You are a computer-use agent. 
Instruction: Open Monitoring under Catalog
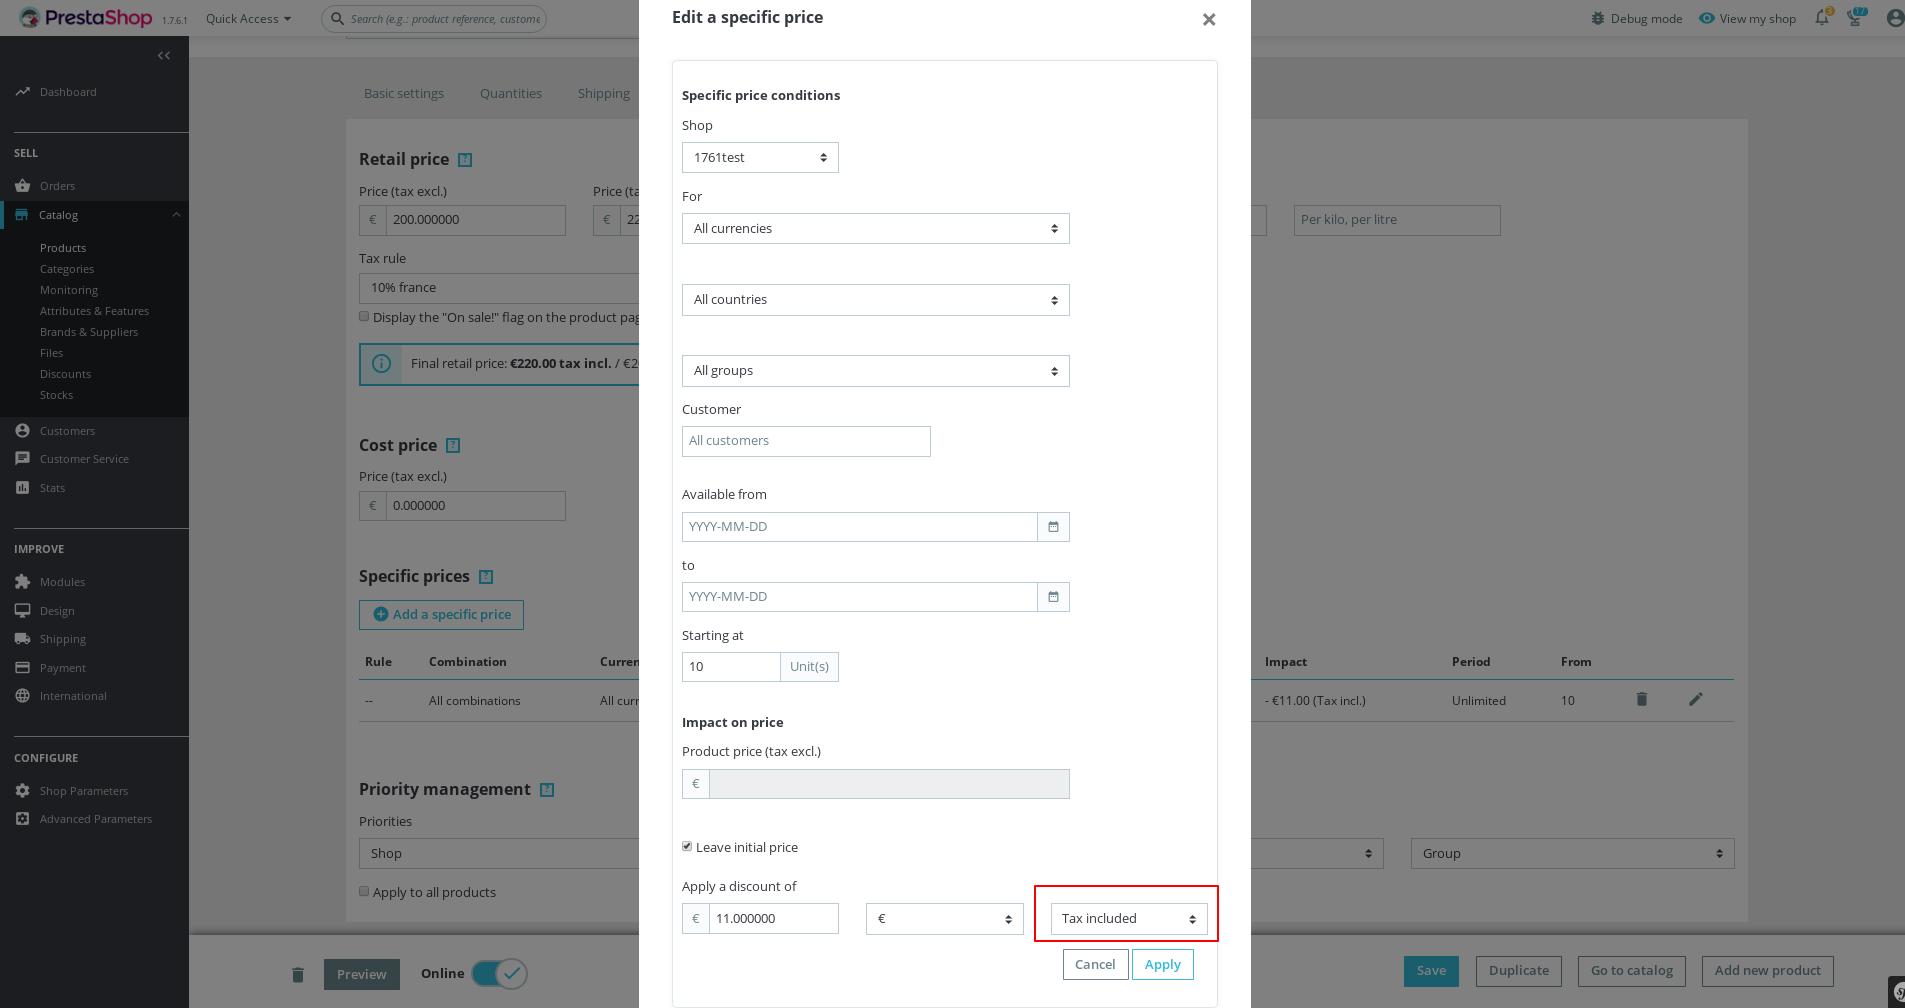pos(69,290)
